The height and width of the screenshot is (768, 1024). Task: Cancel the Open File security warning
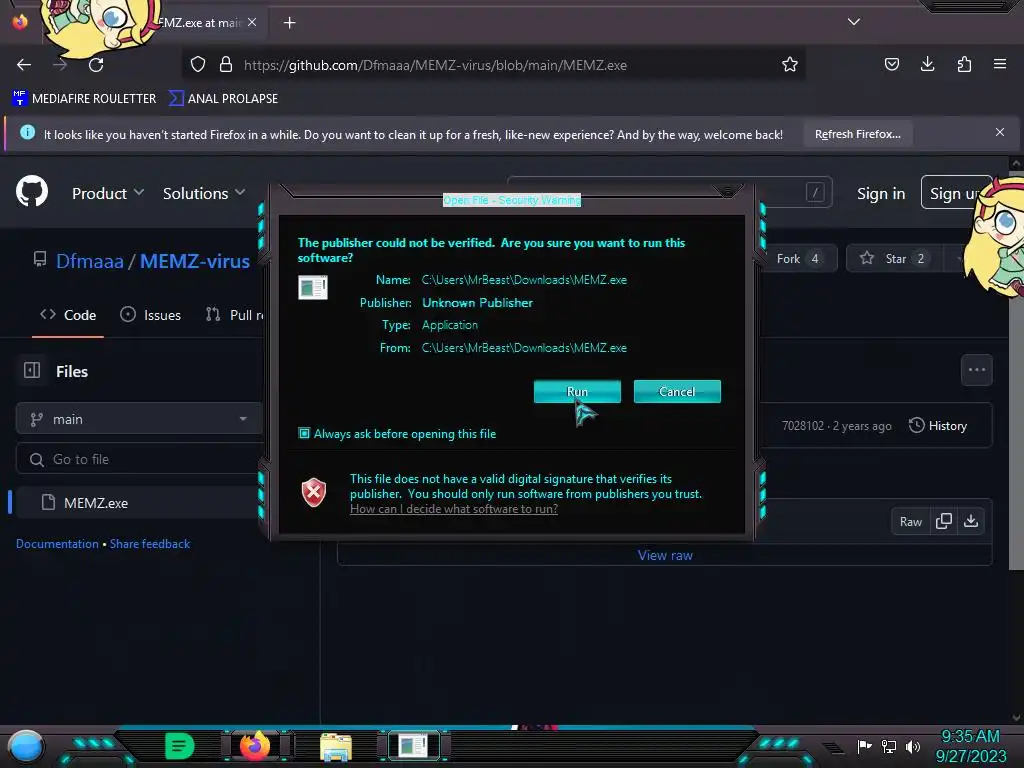coord(677,391)
